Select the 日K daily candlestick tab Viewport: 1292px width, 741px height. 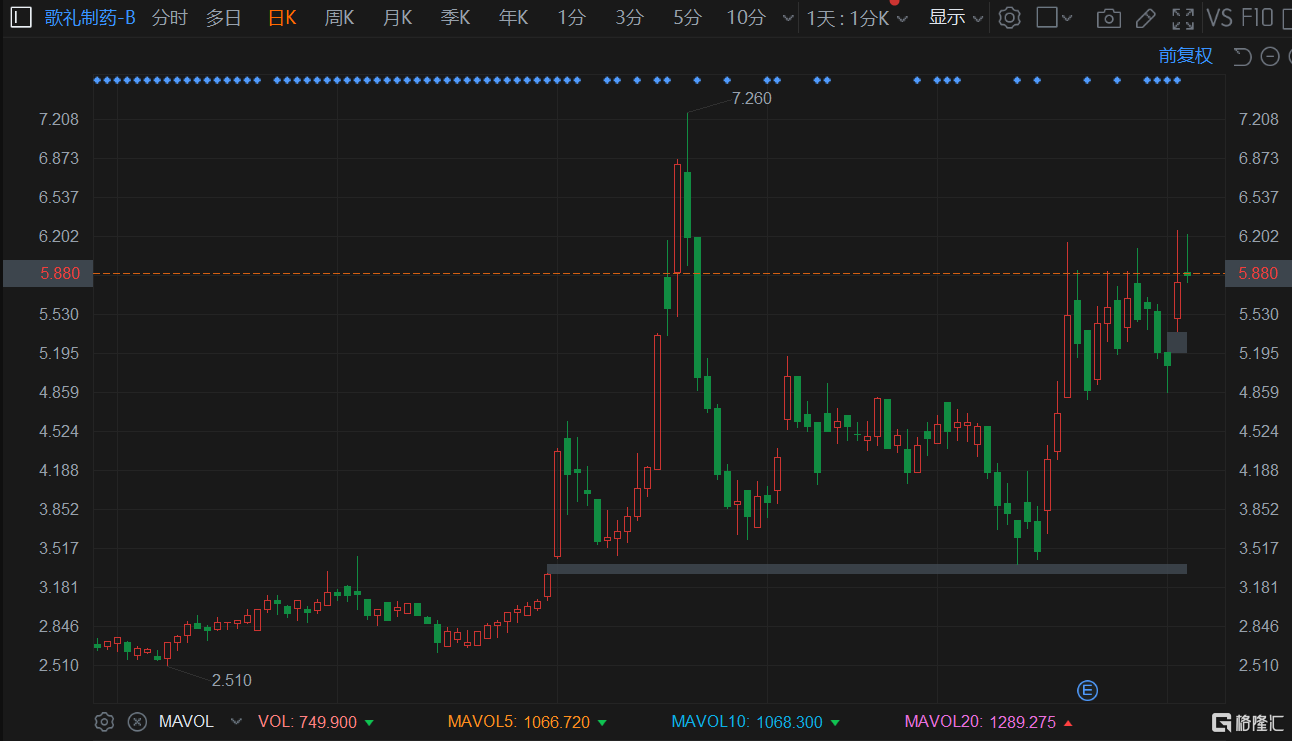point(282,18)
